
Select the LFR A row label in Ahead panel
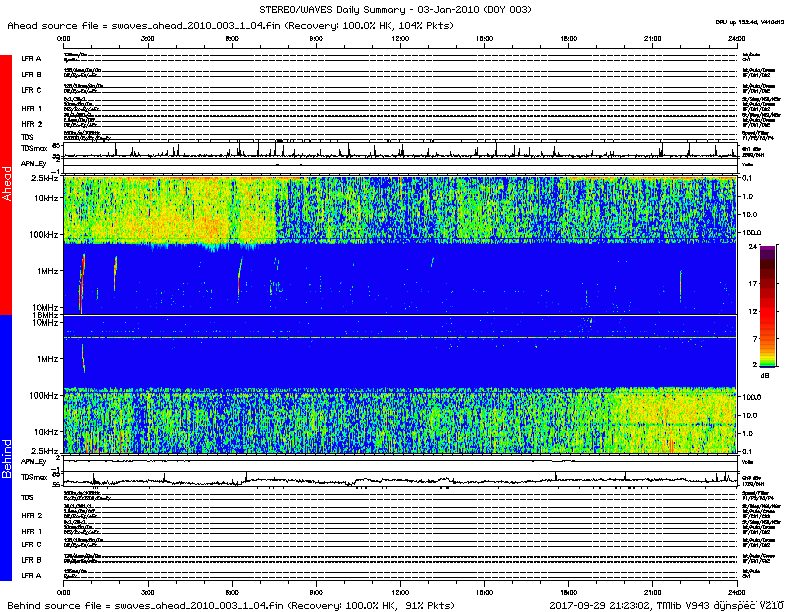coord(31,59)
